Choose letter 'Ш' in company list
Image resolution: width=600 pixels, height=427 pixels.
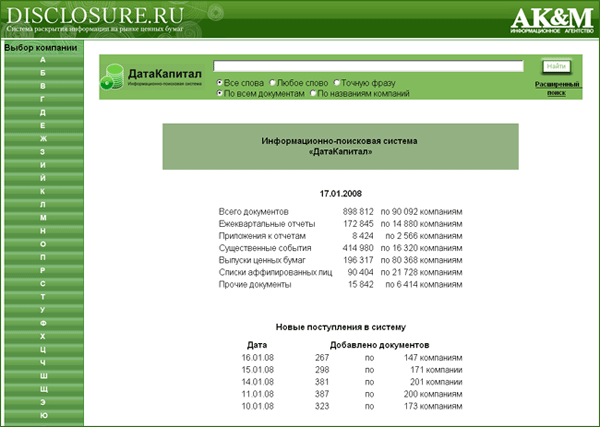point(43,374)
